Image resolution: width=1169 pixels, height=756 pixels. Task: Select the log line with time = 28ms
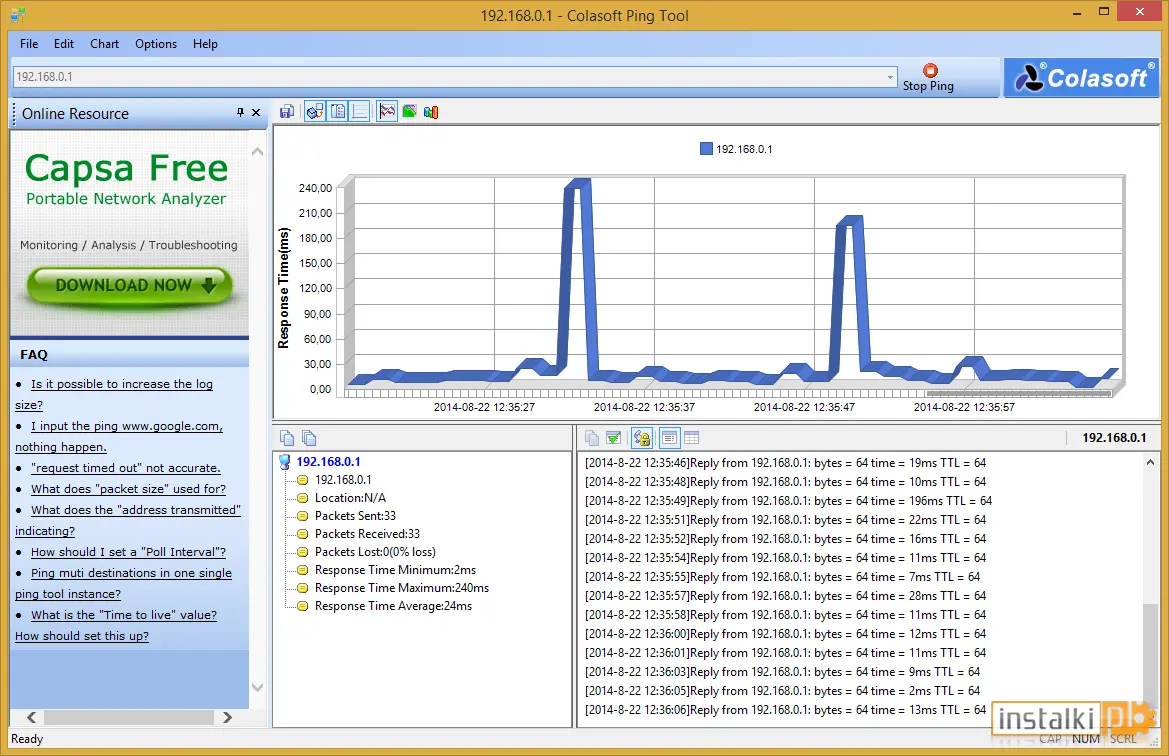pos(785,596)
